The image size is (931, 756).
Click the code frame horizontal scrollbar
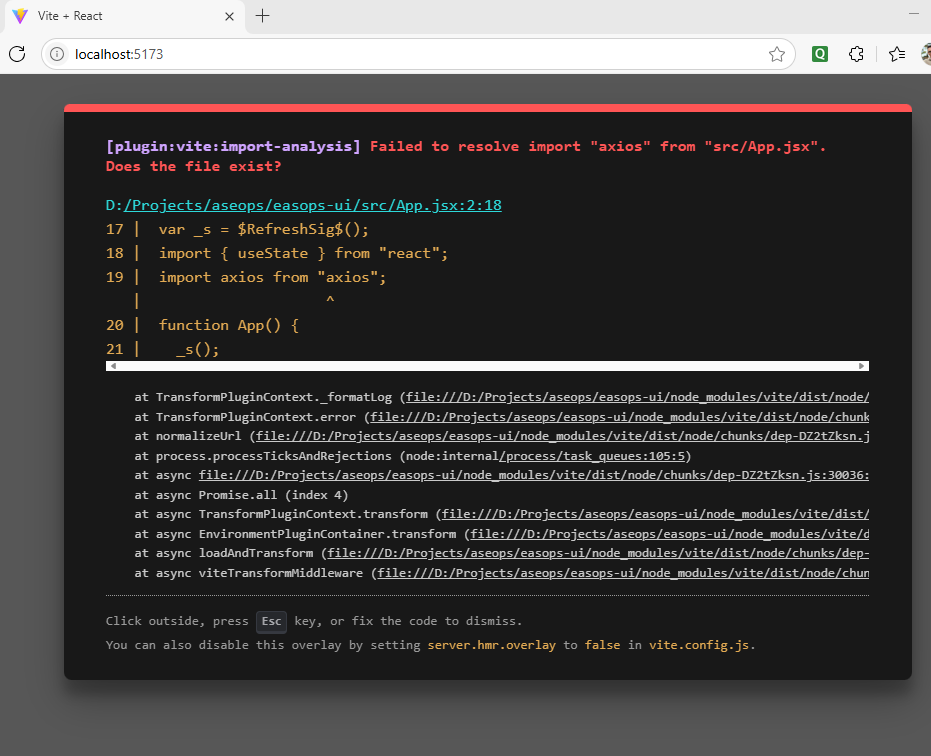tap(487, 366)
